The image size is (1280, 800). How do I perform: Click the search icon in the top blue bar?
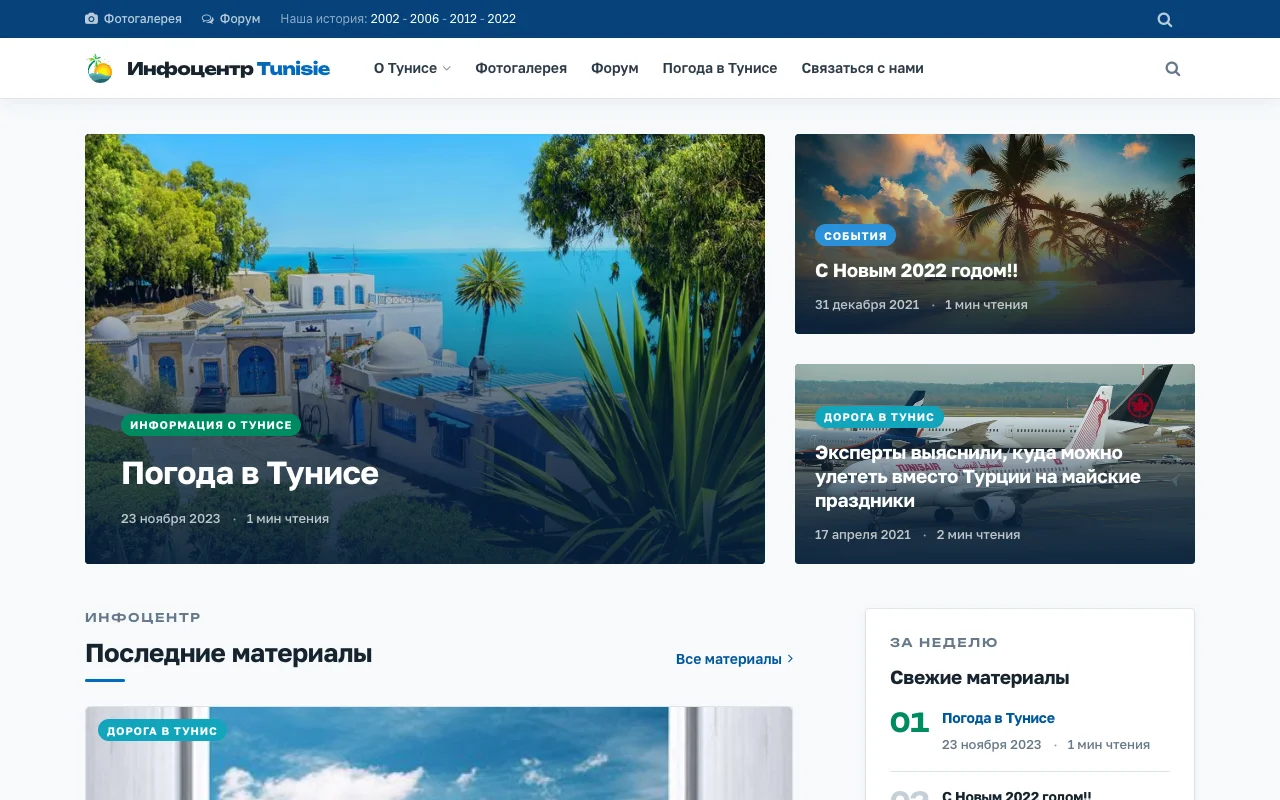pos(1165,19)
